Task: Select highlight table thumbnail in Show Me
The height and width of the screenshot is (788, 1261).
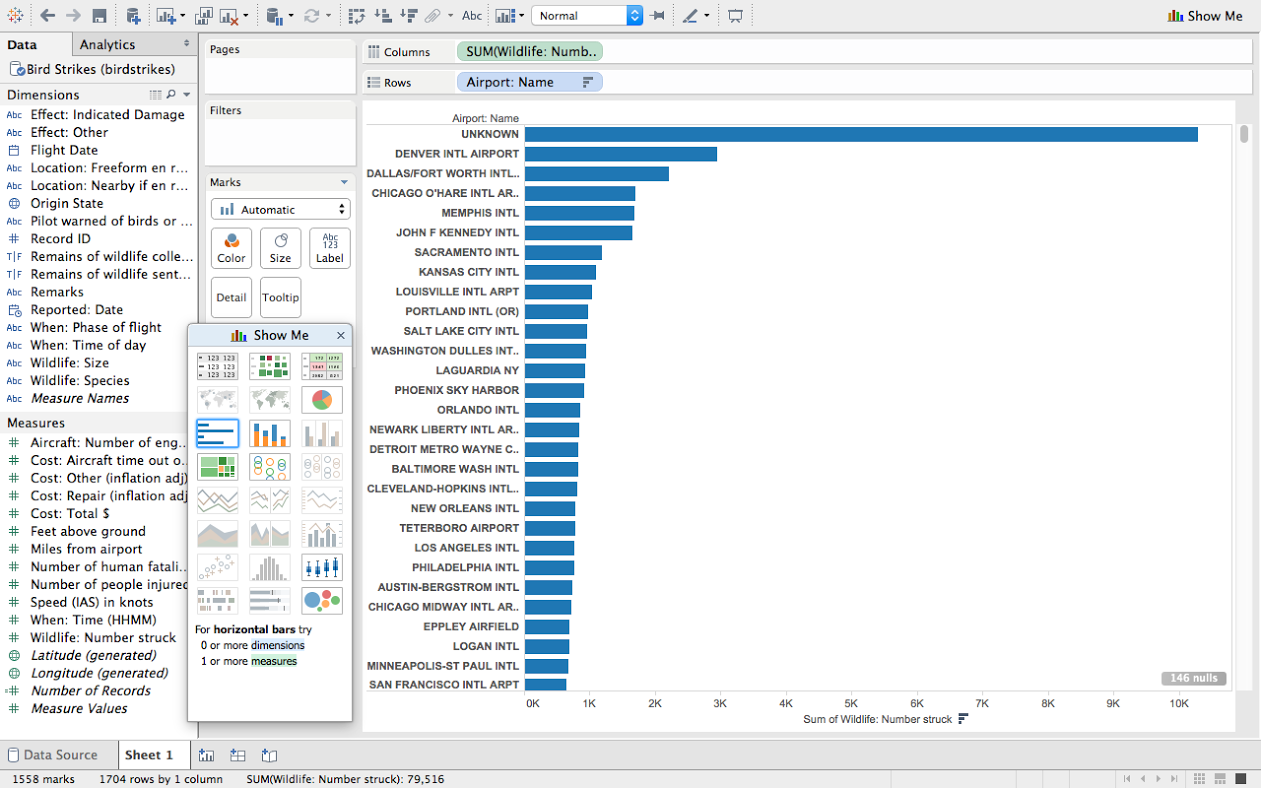Action: 322,366
